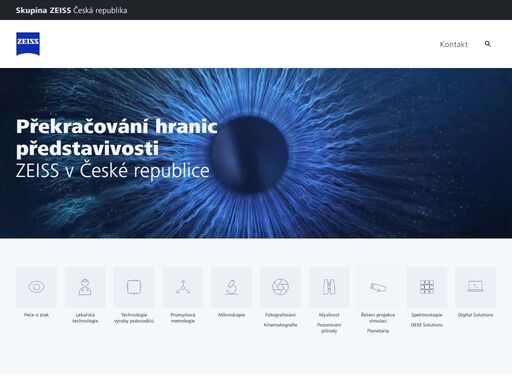Click the eye icon for Péče o zrak

pos(36,287)
